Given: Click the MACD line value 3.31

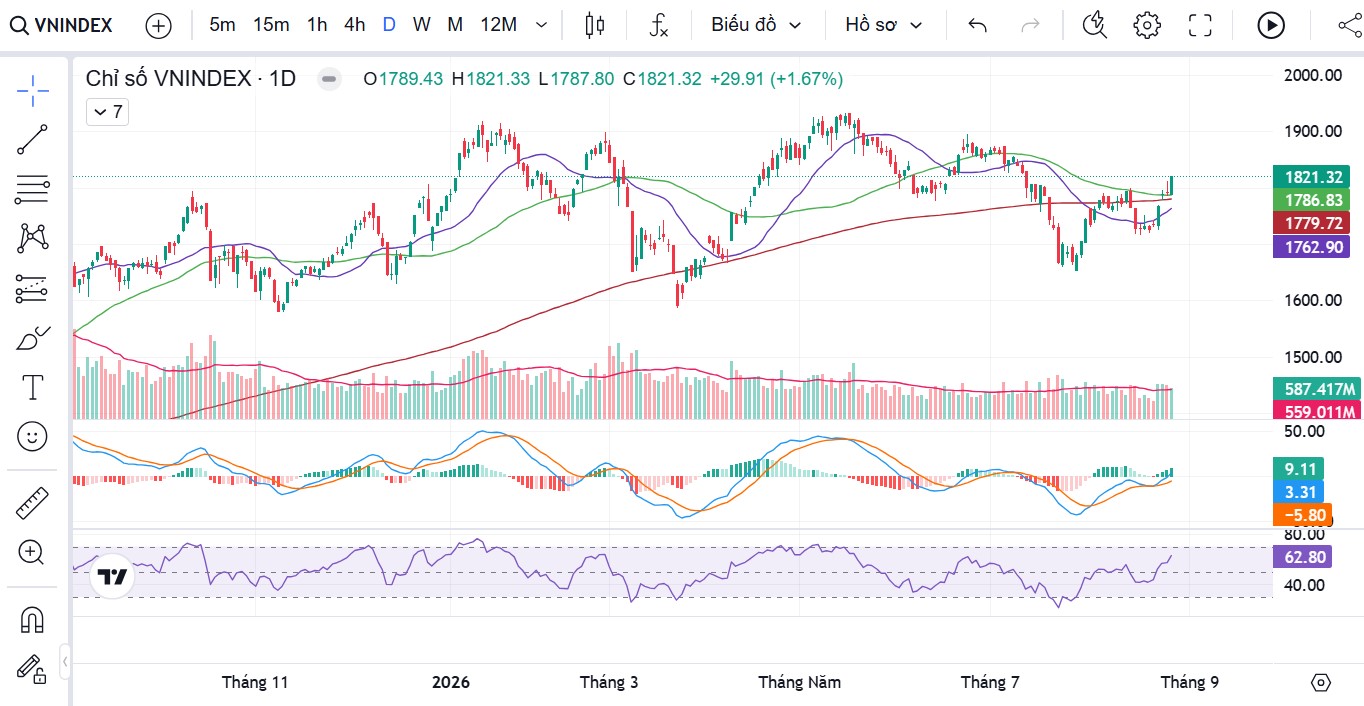Looking at the screenshot, I should [1298, 492].
